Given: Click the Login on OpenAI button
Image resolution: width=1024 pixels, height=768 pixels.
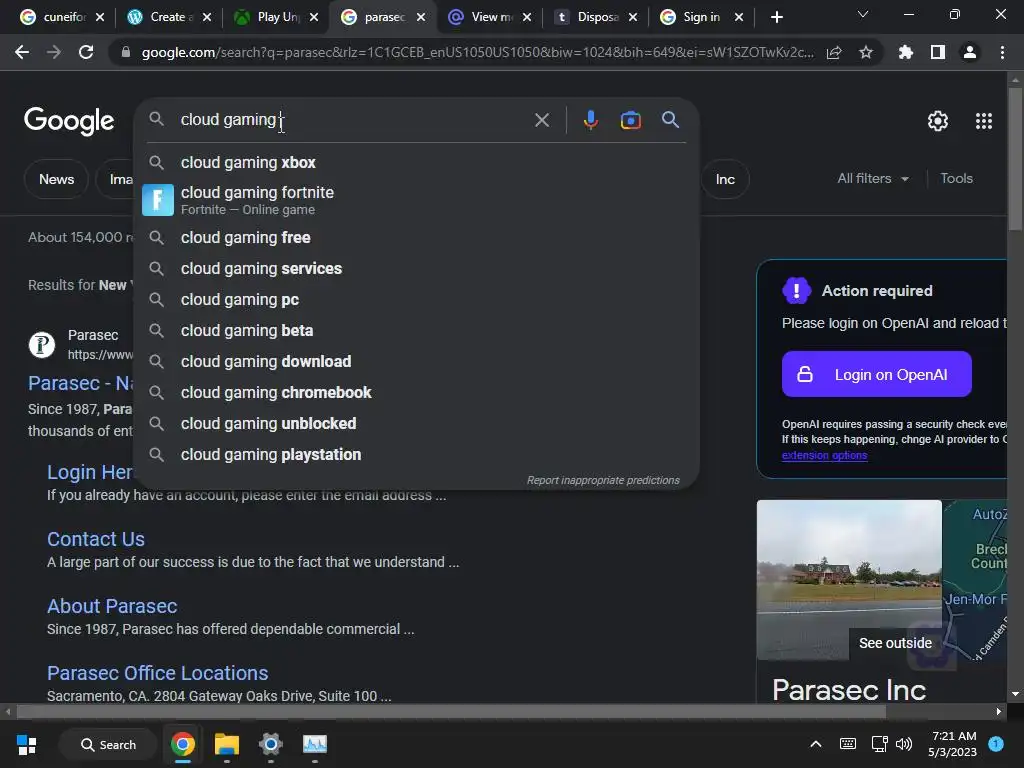Looking at the screenshot, I should click(876, 374).
